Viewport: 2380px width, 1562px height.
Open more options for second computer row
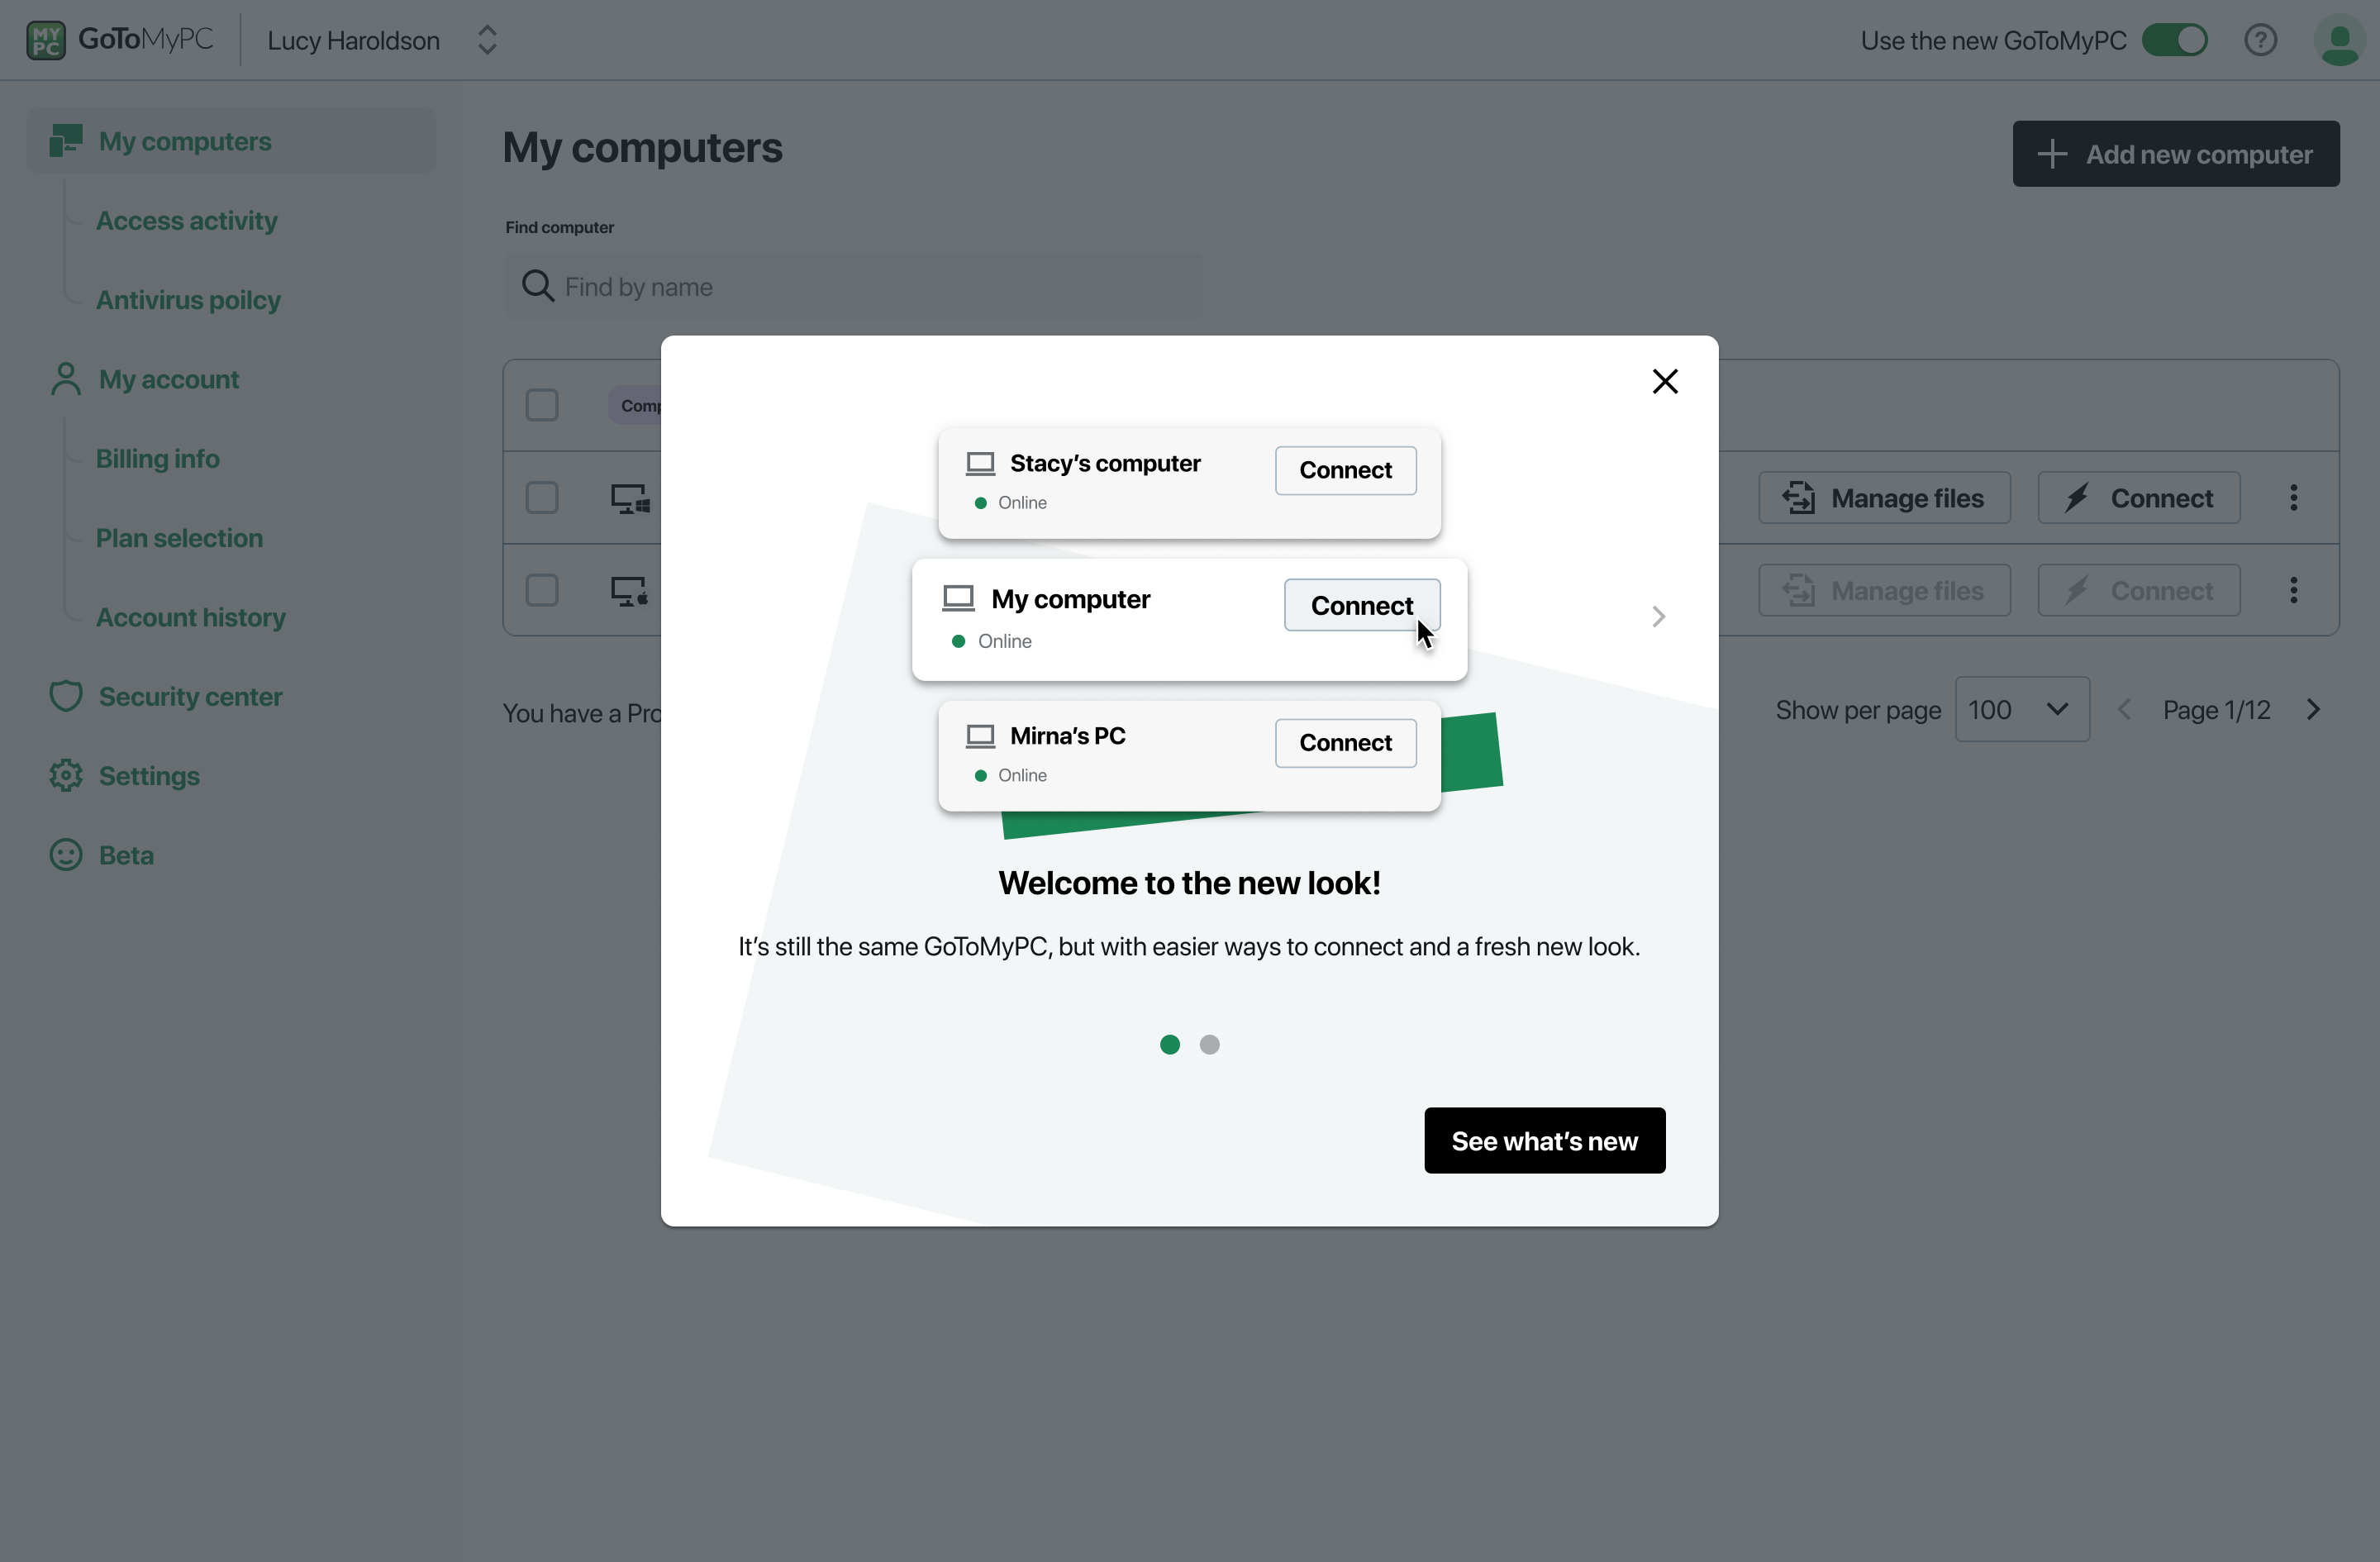2293,590
